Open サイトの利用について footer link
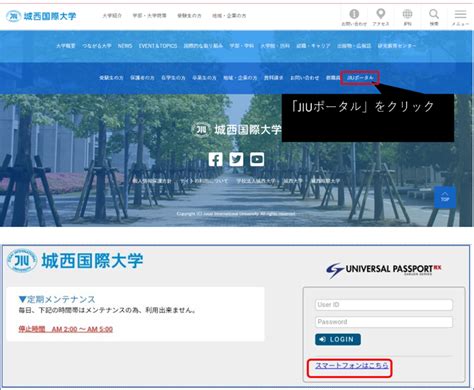Image resolution: width=474 pixels, height=390 pixels. point(204,181)
